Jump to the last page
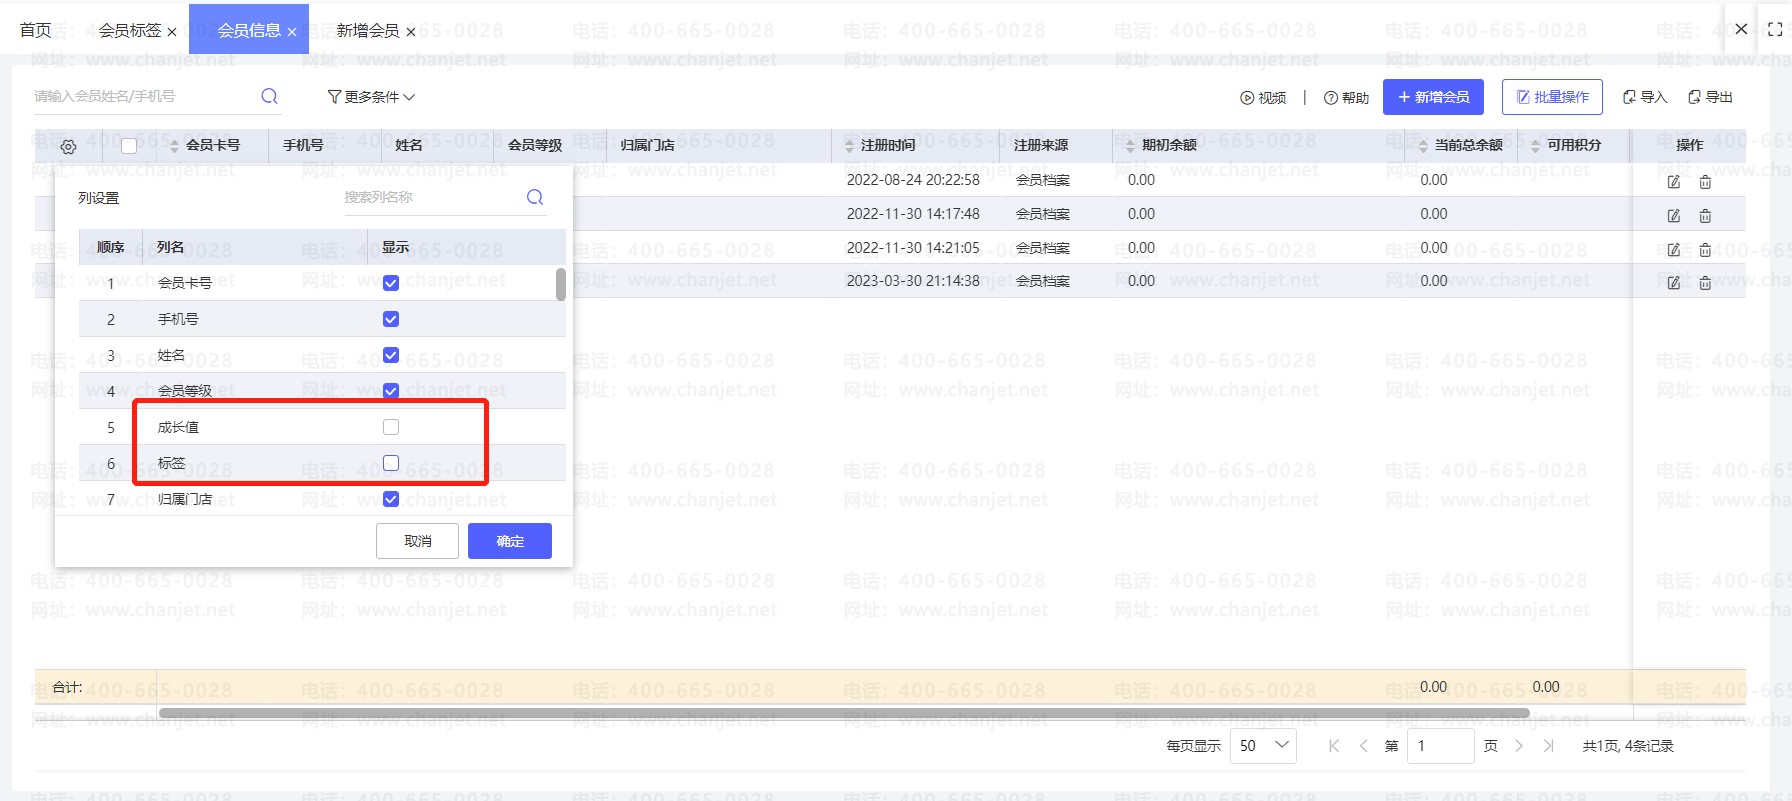Screen dimensions: 1792x801 1549,746
